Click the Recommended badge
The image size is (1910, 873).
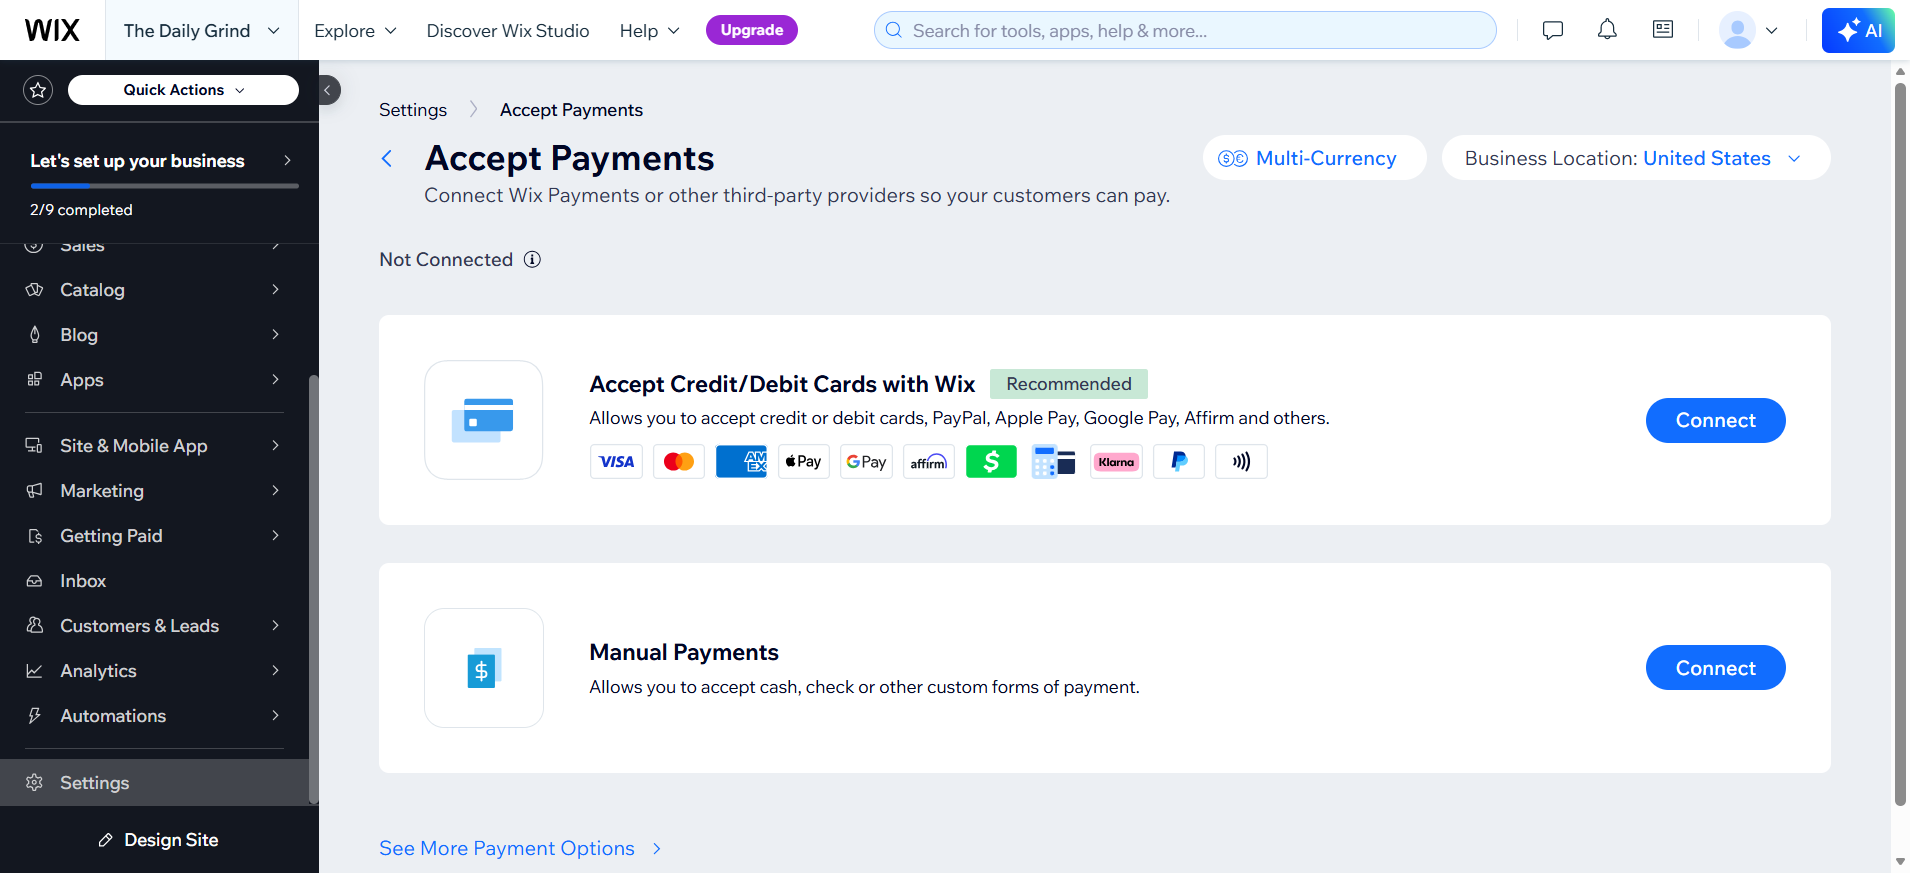(1068, 384)
